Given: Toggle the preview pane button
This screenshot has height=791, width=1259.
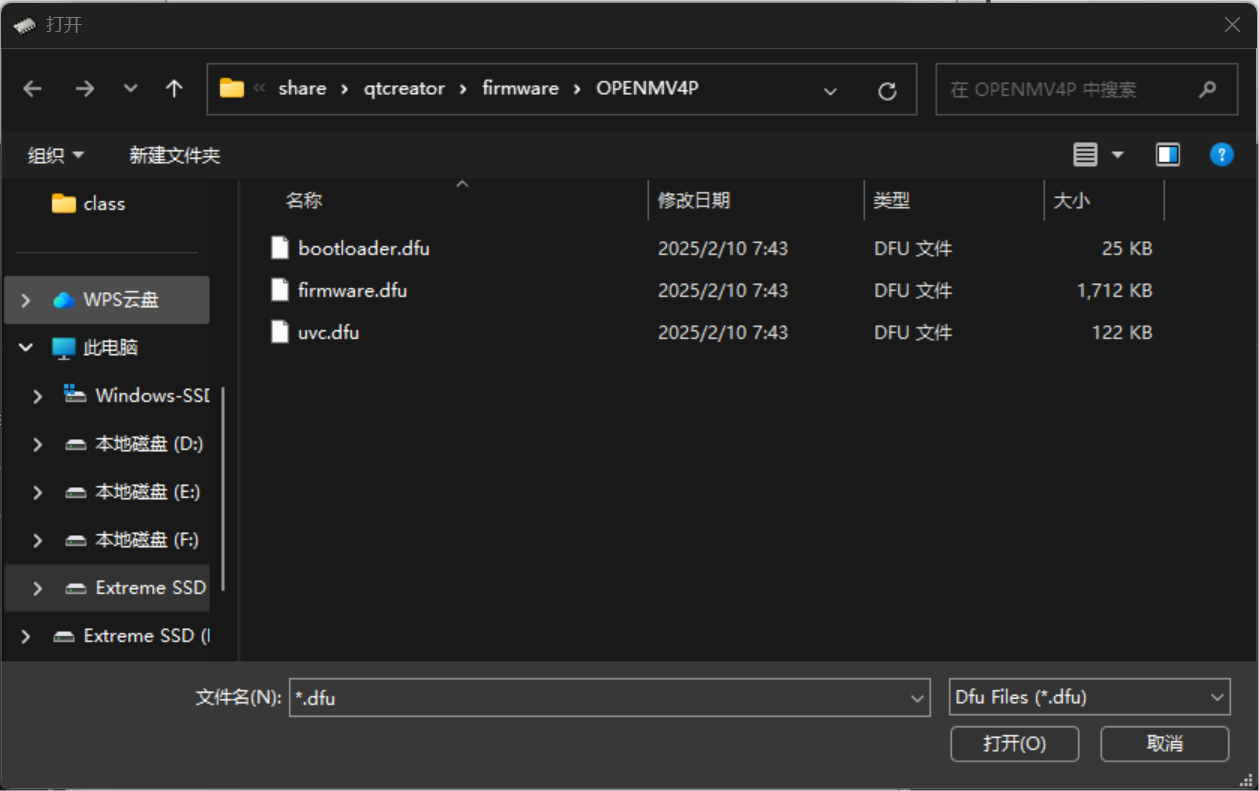Looking at the screenshot, I should (x=1167, y=154).
